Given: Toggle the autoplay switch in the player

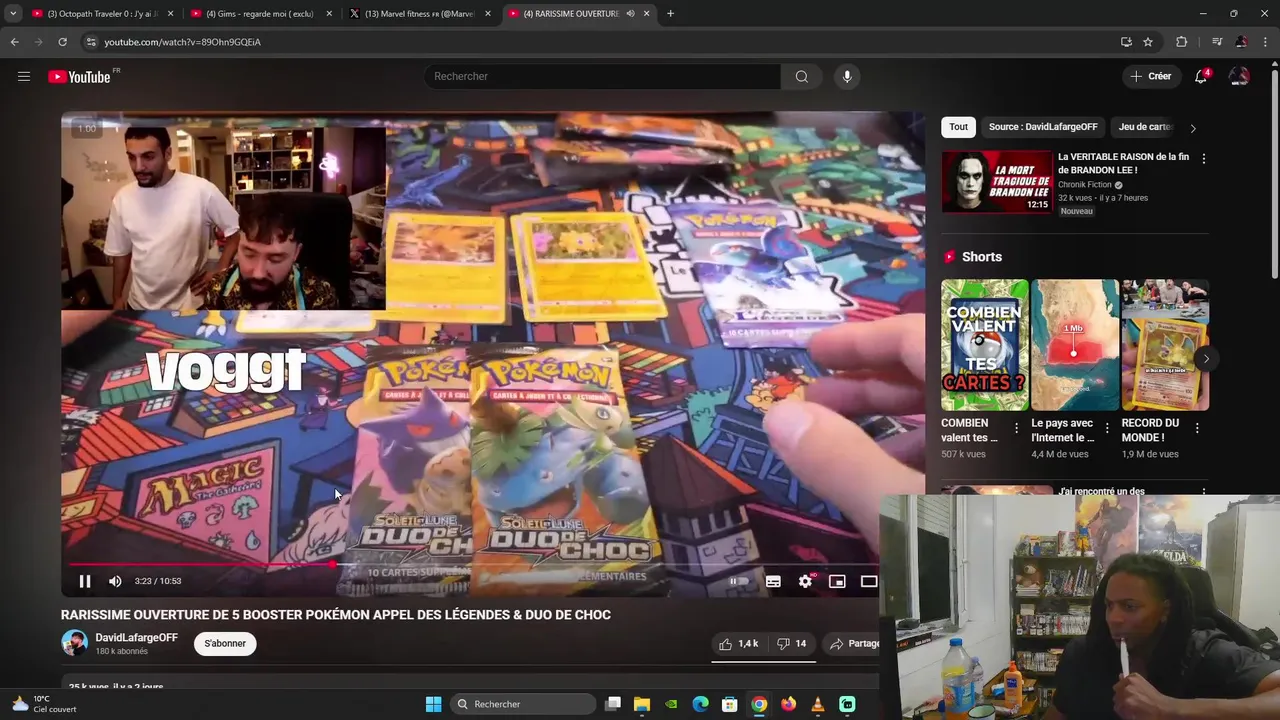Looking at the screenshot, I should [x=738, y=581].
